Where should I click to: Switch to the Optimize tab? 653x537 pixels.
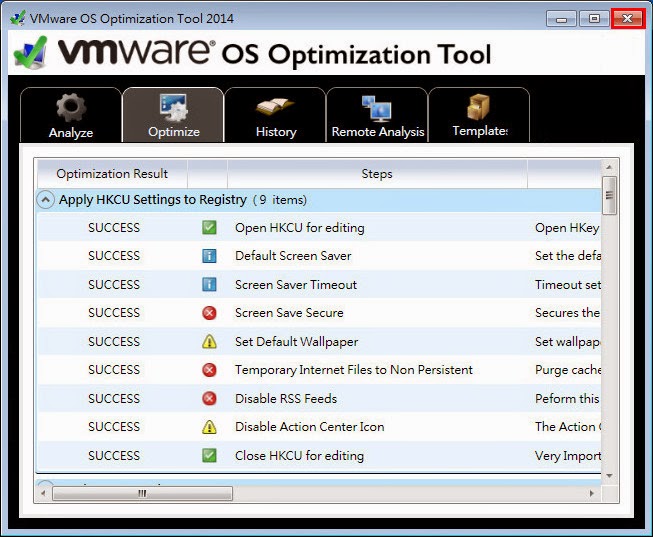[x=173, y=115]
